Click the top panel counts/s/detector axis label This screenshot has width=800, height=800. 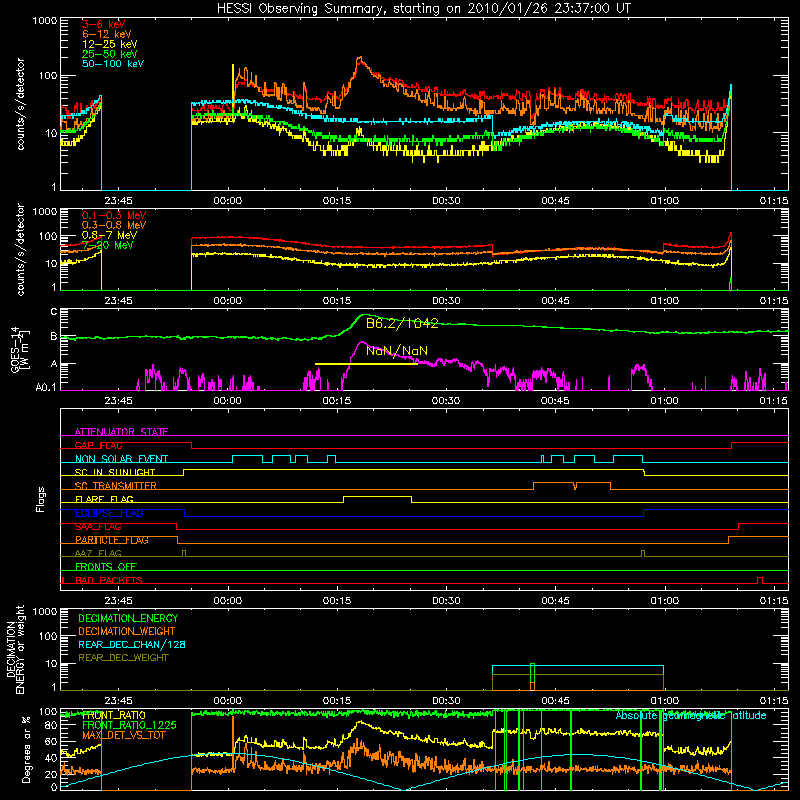(20, 104)
